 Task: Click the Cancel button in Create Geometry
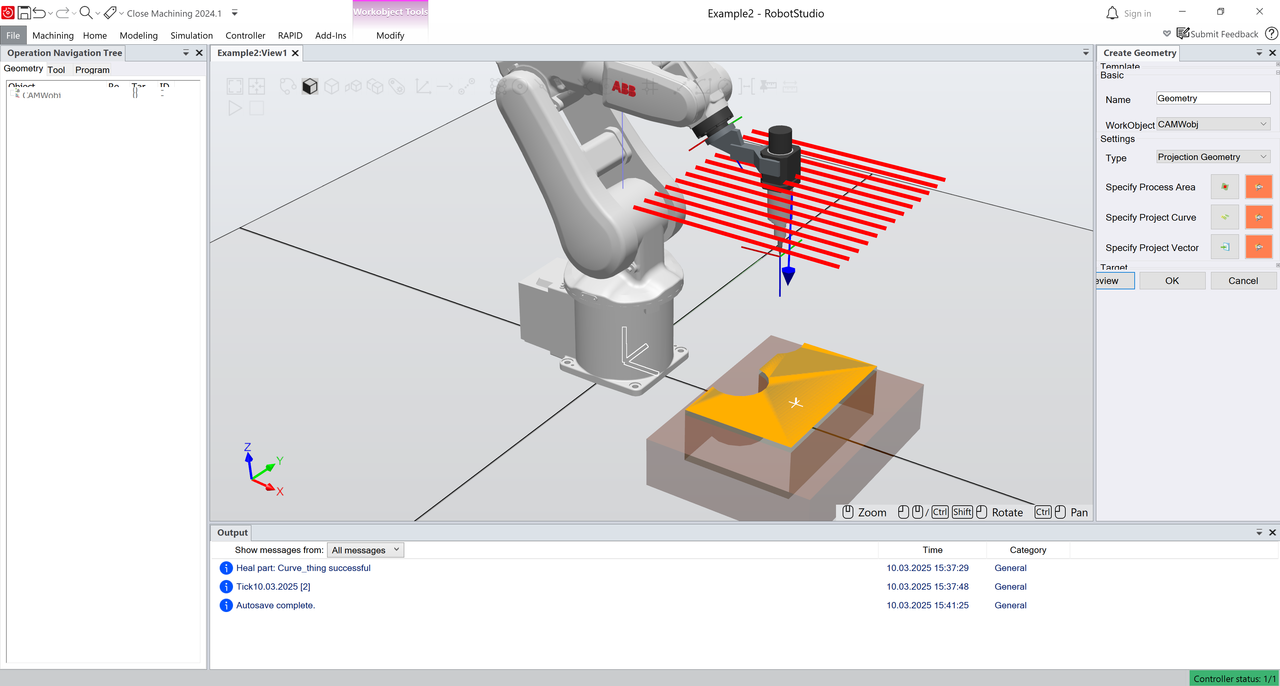(x=1243, y=281)
